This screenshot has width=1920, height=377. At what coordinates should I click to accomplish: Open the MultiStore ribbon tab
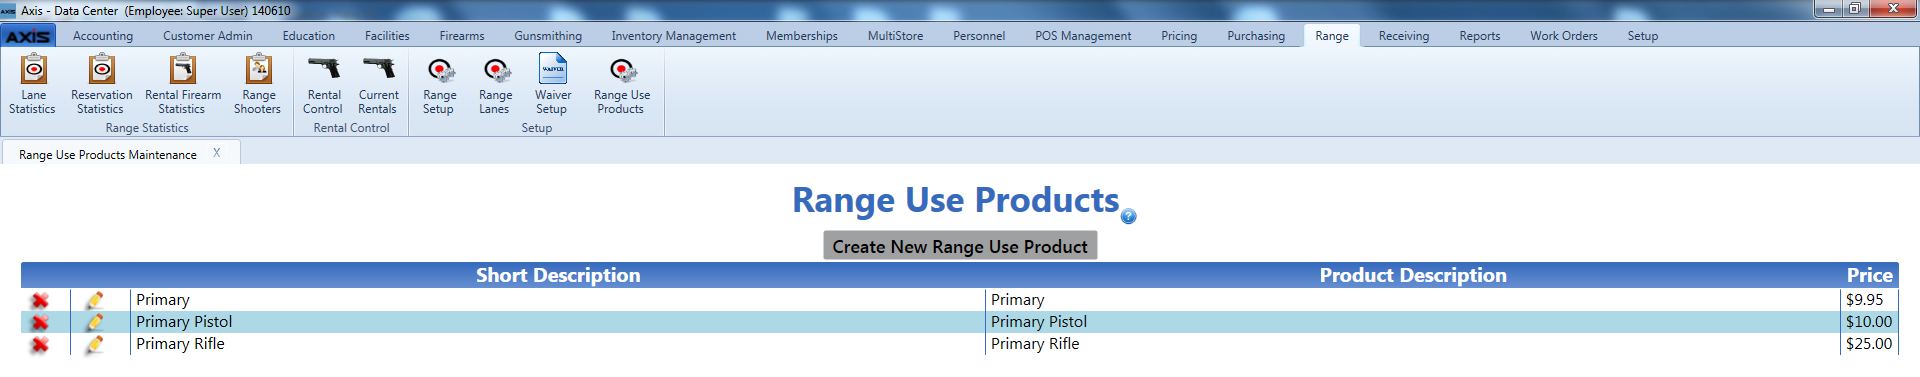(x=896, y=36)
